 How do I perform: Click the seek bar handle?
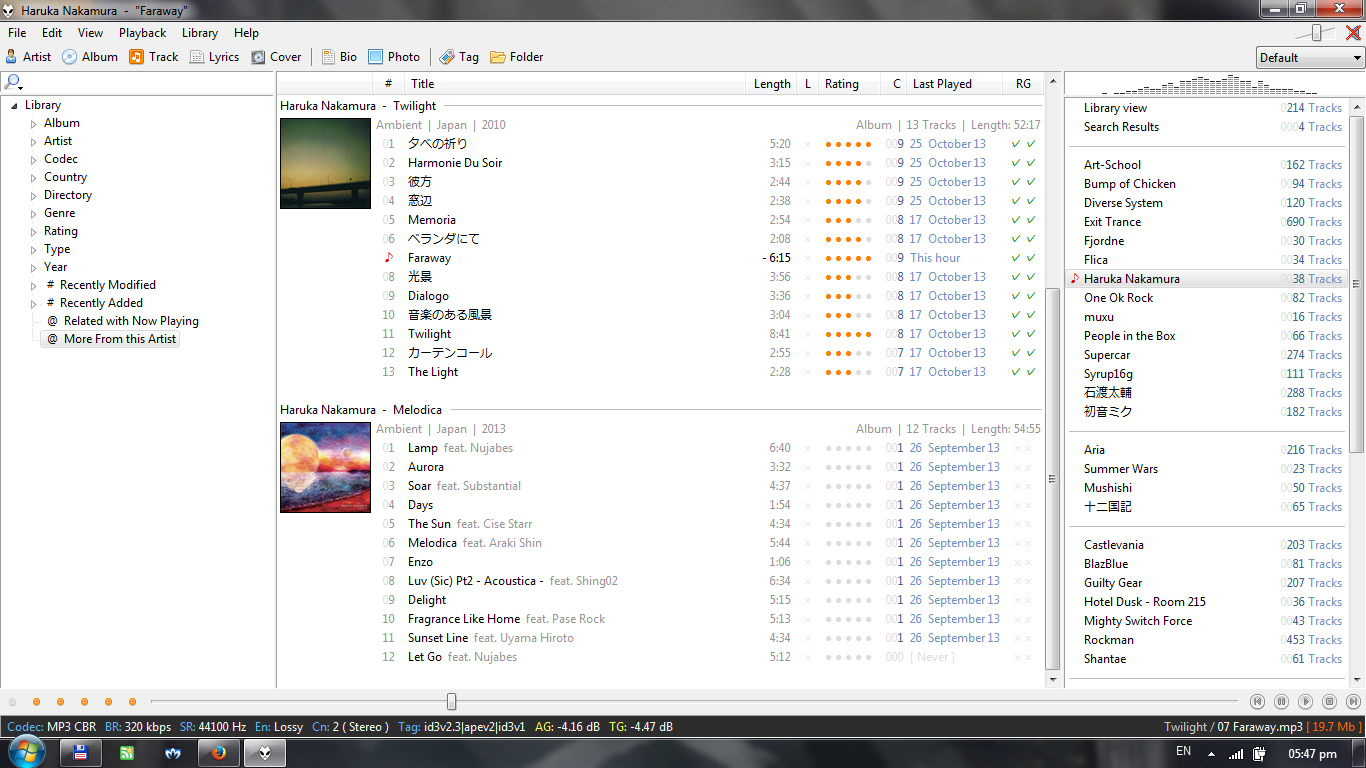click(x=452, y=702)
